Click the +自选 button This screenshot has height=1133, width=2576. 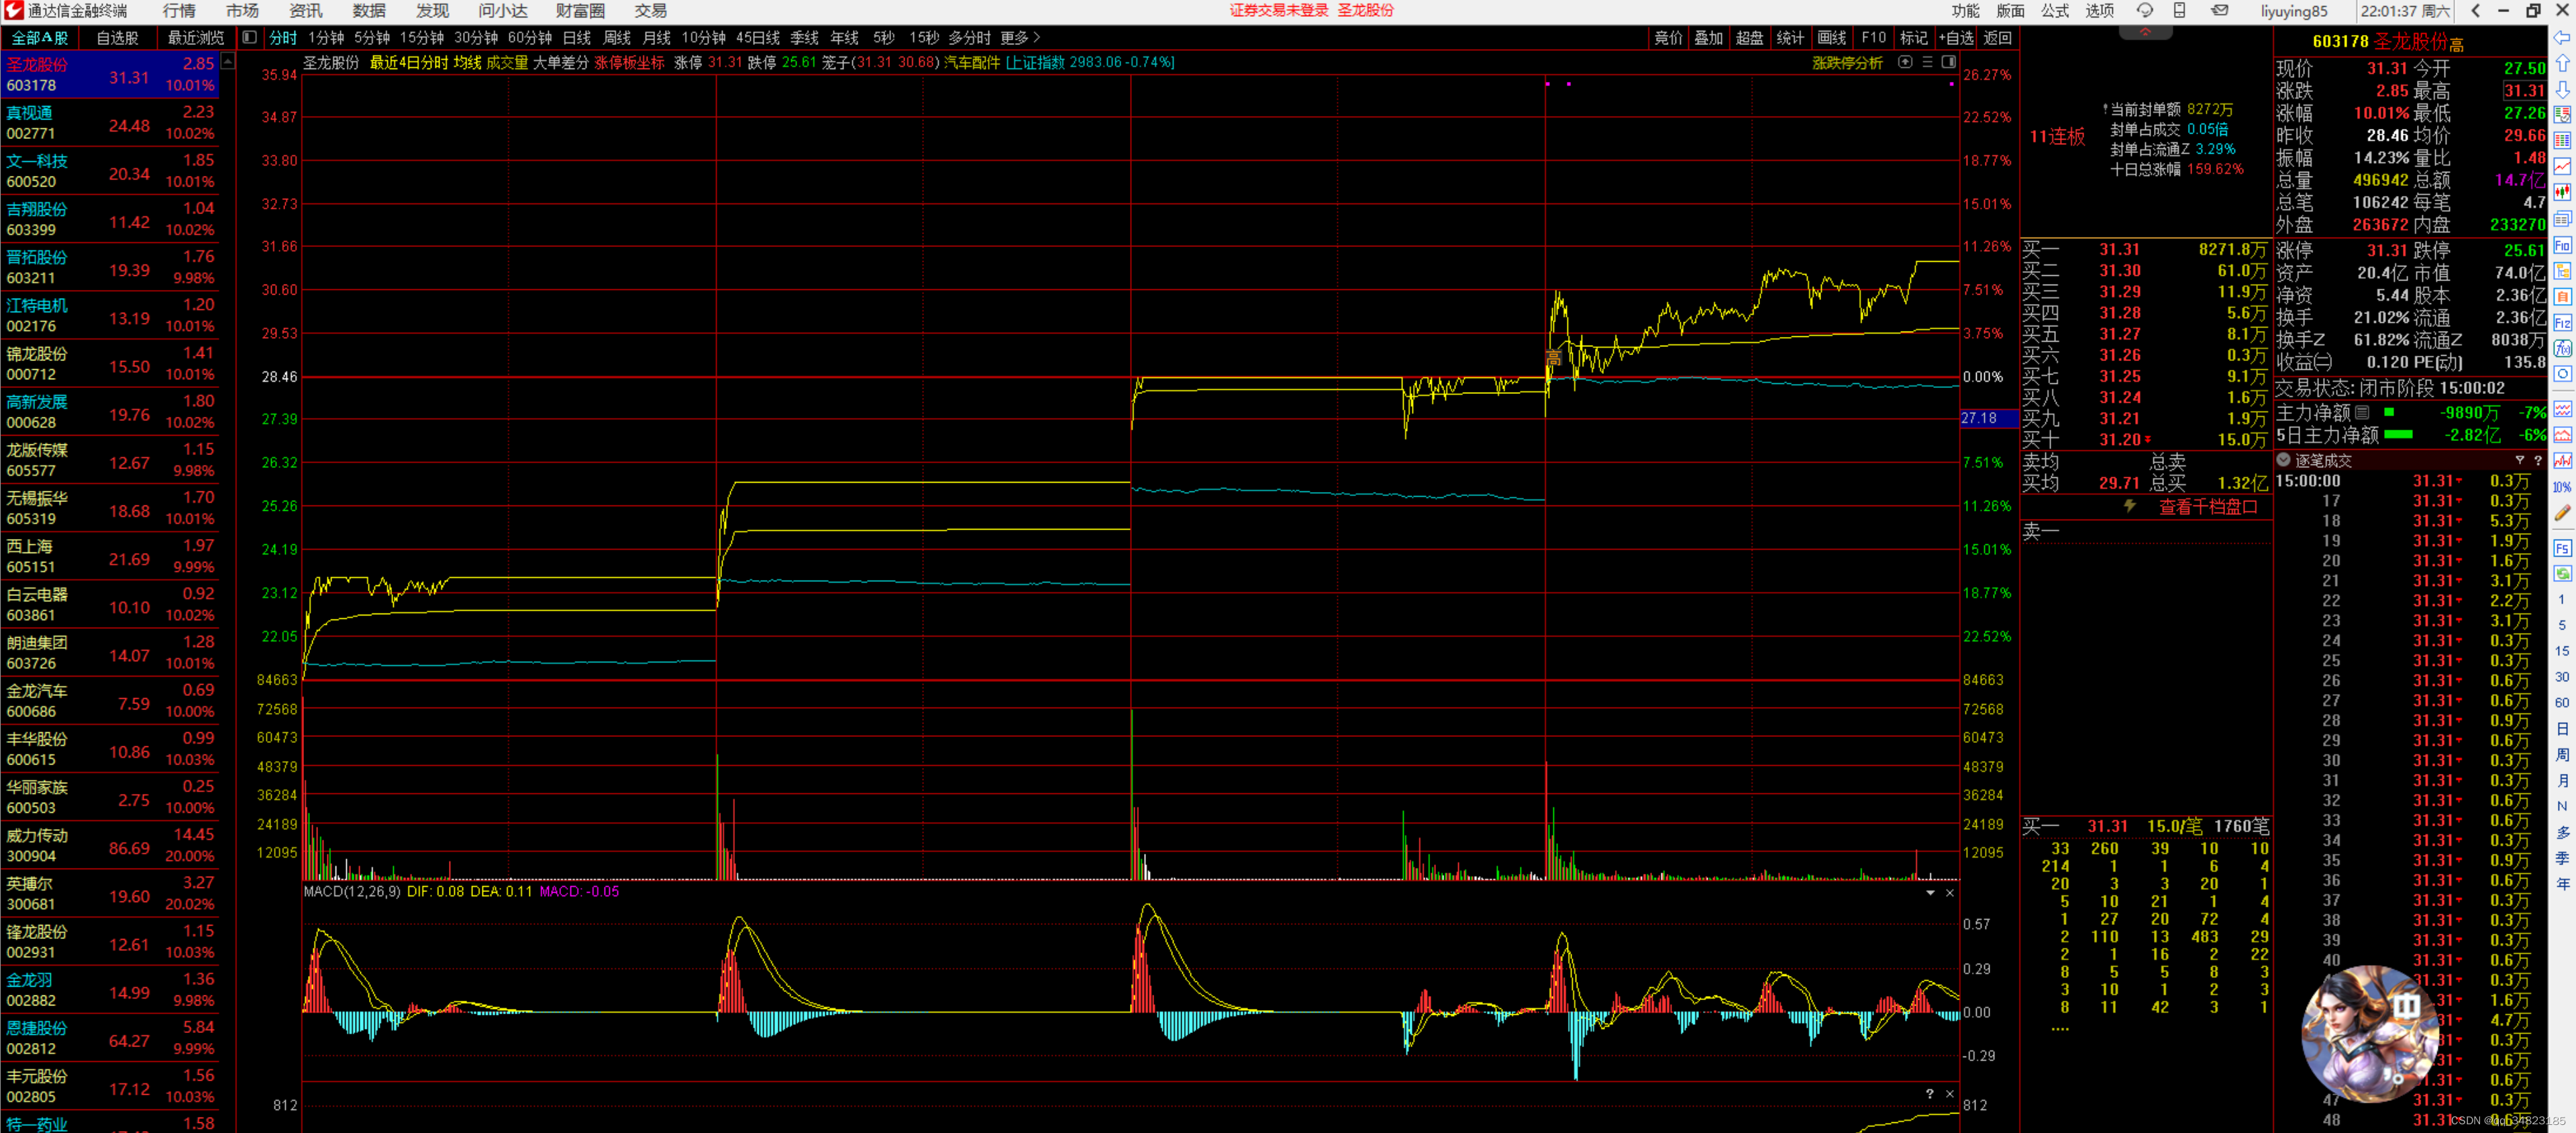pos(1956,37)
